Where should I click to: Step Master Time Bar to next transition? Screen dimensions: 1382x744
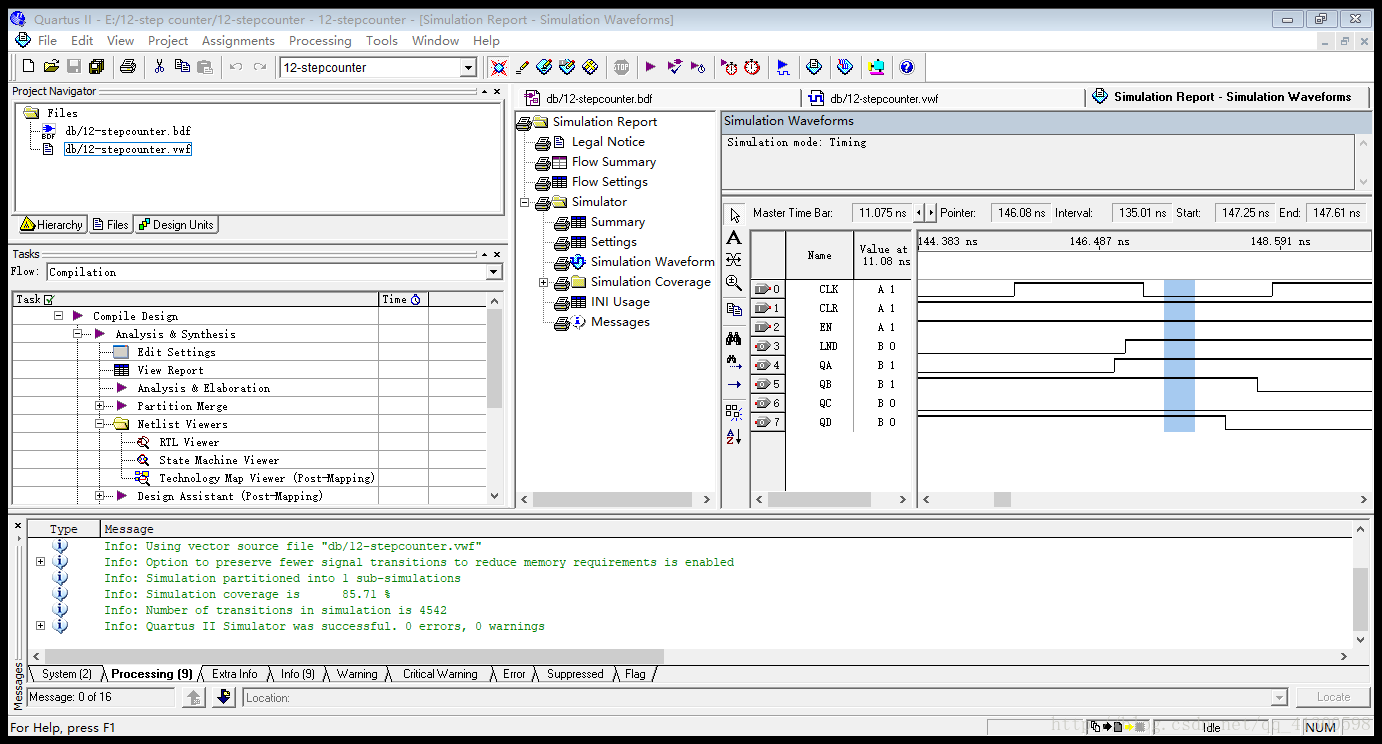[x=931, y=213]
